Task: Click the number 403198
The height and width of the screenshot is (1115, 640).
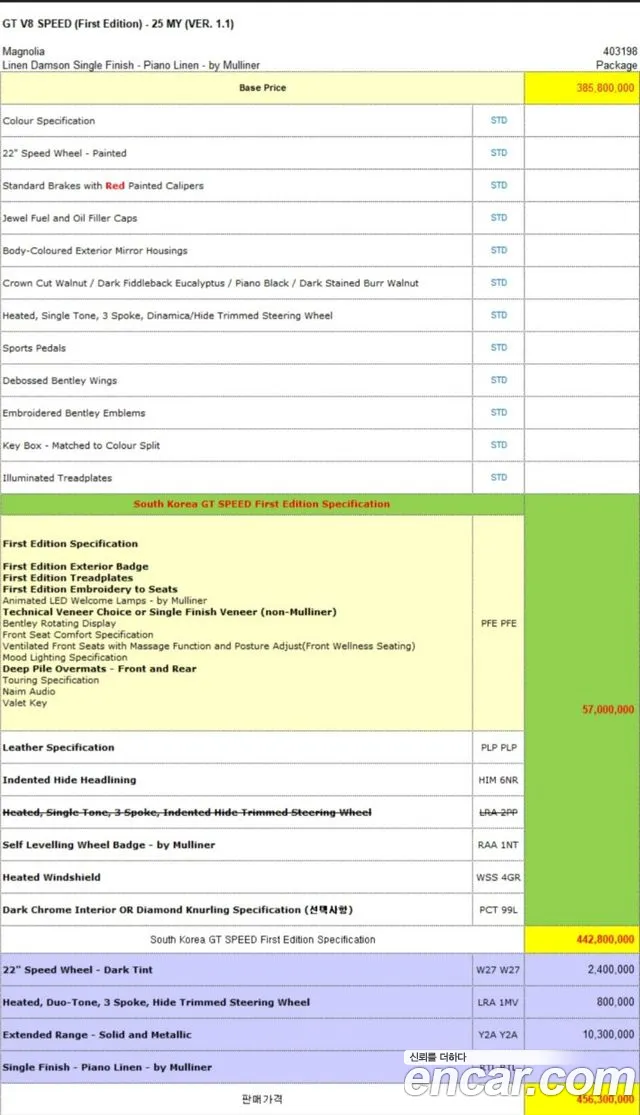Action: [620, 51]
